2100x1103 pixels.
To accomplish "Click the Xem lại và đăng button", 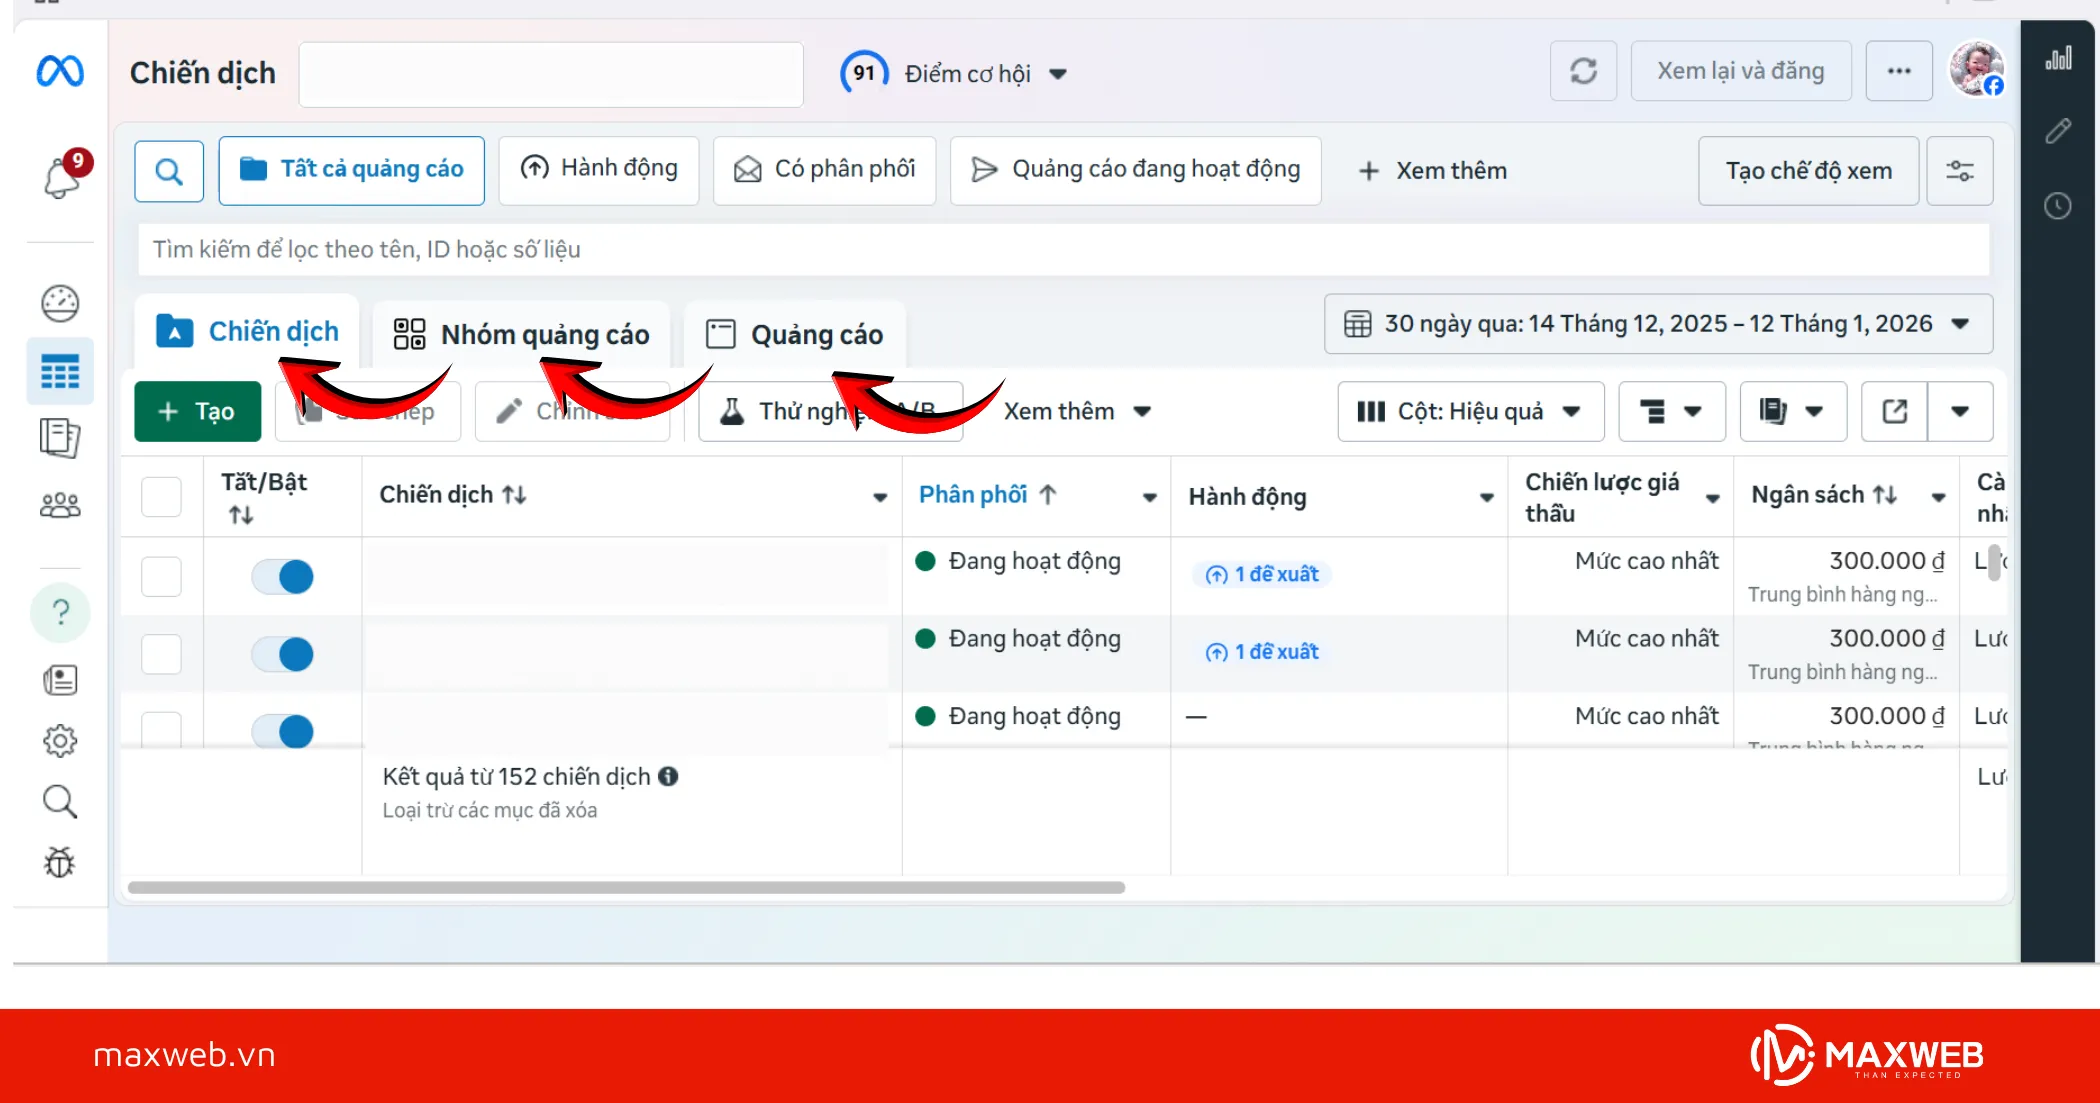I will pyautogui.click(x=1740, y=70).
